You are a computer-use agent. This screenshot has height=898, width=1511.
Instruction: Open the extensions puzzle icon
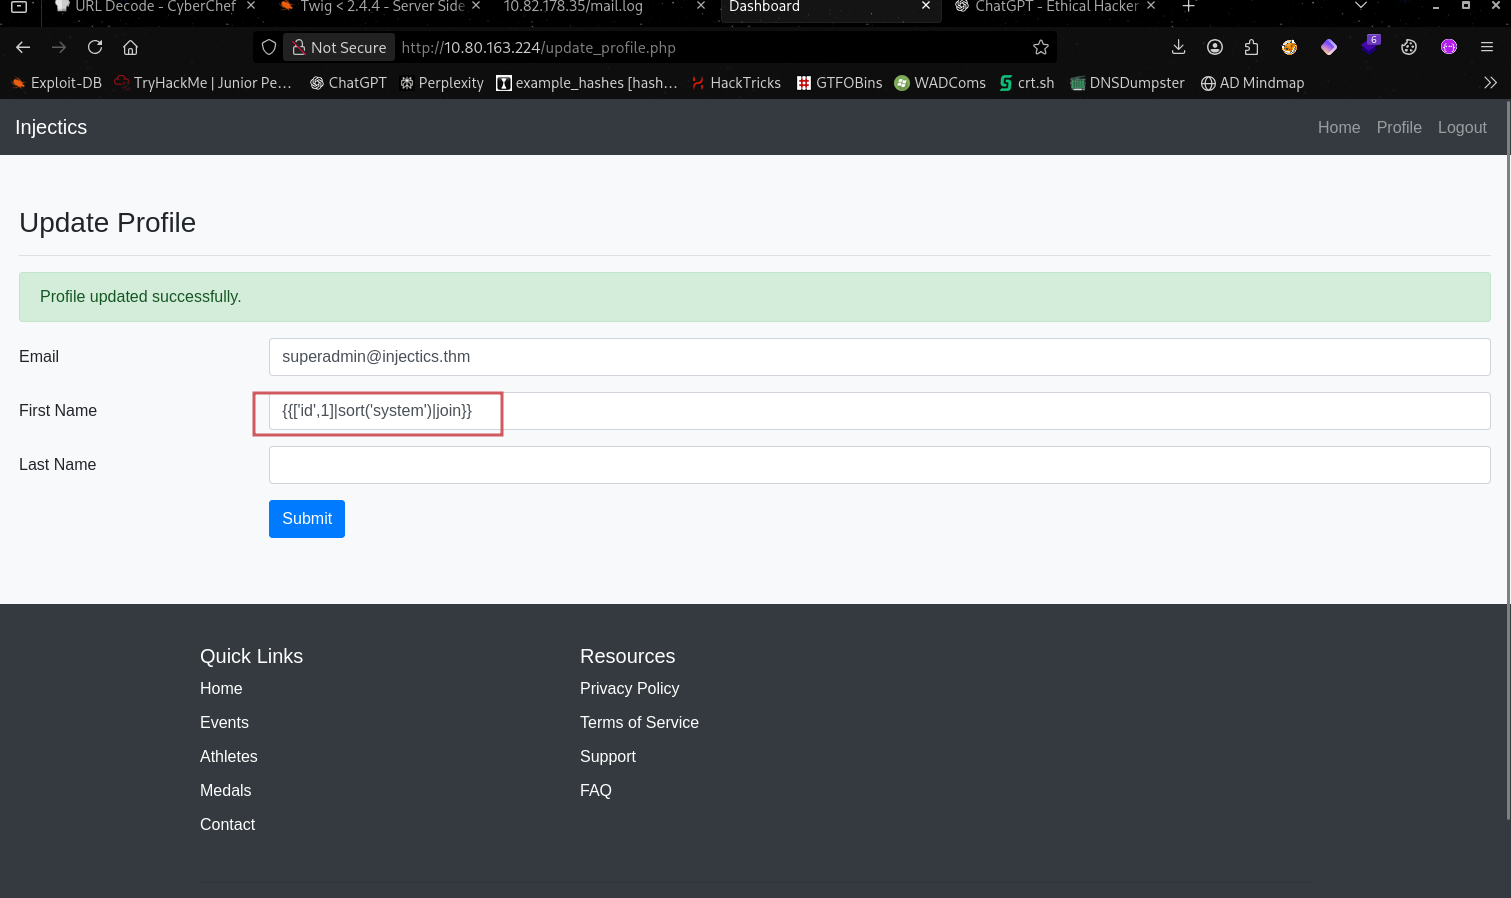[1251, 47]
